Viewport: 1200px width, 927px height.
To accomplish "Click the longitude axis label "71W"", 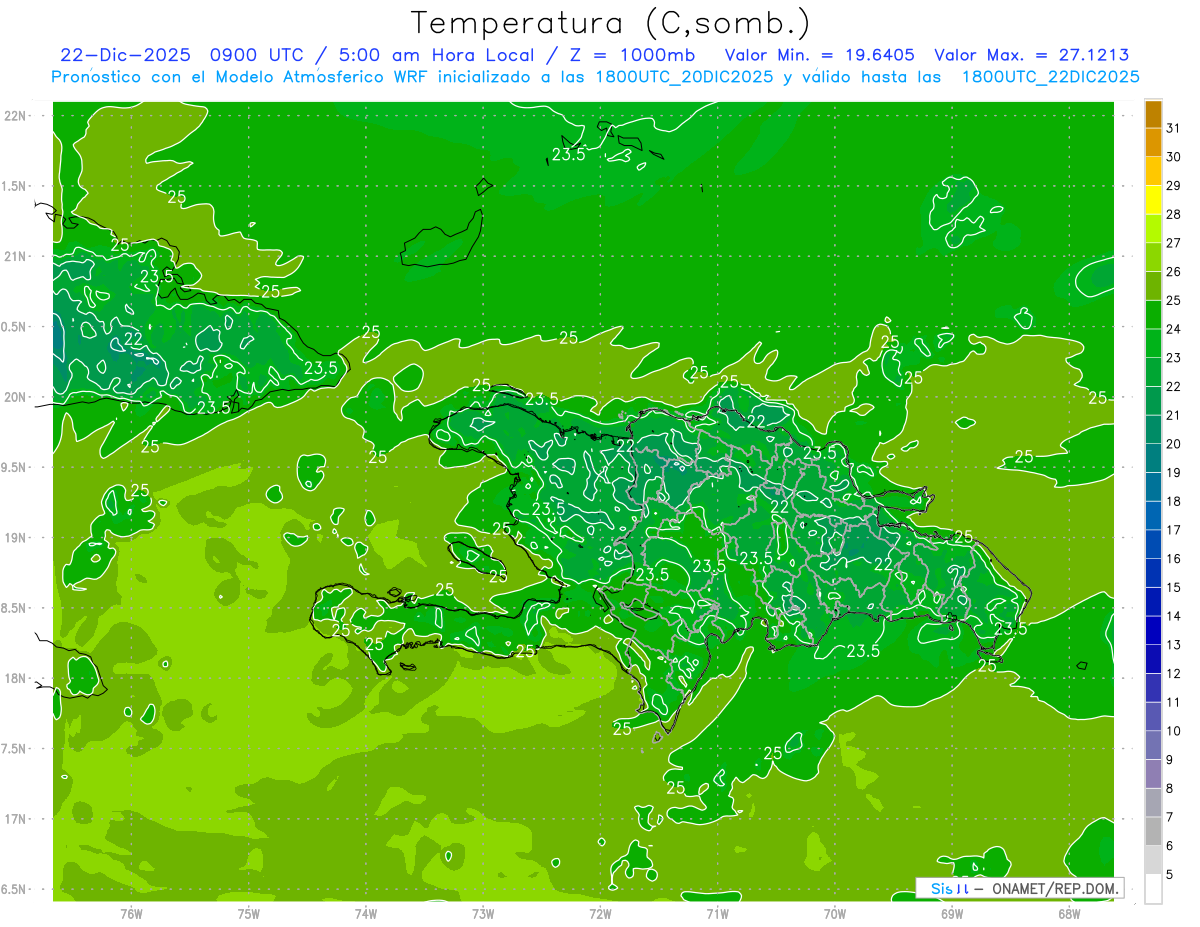I will coord(717,913).
